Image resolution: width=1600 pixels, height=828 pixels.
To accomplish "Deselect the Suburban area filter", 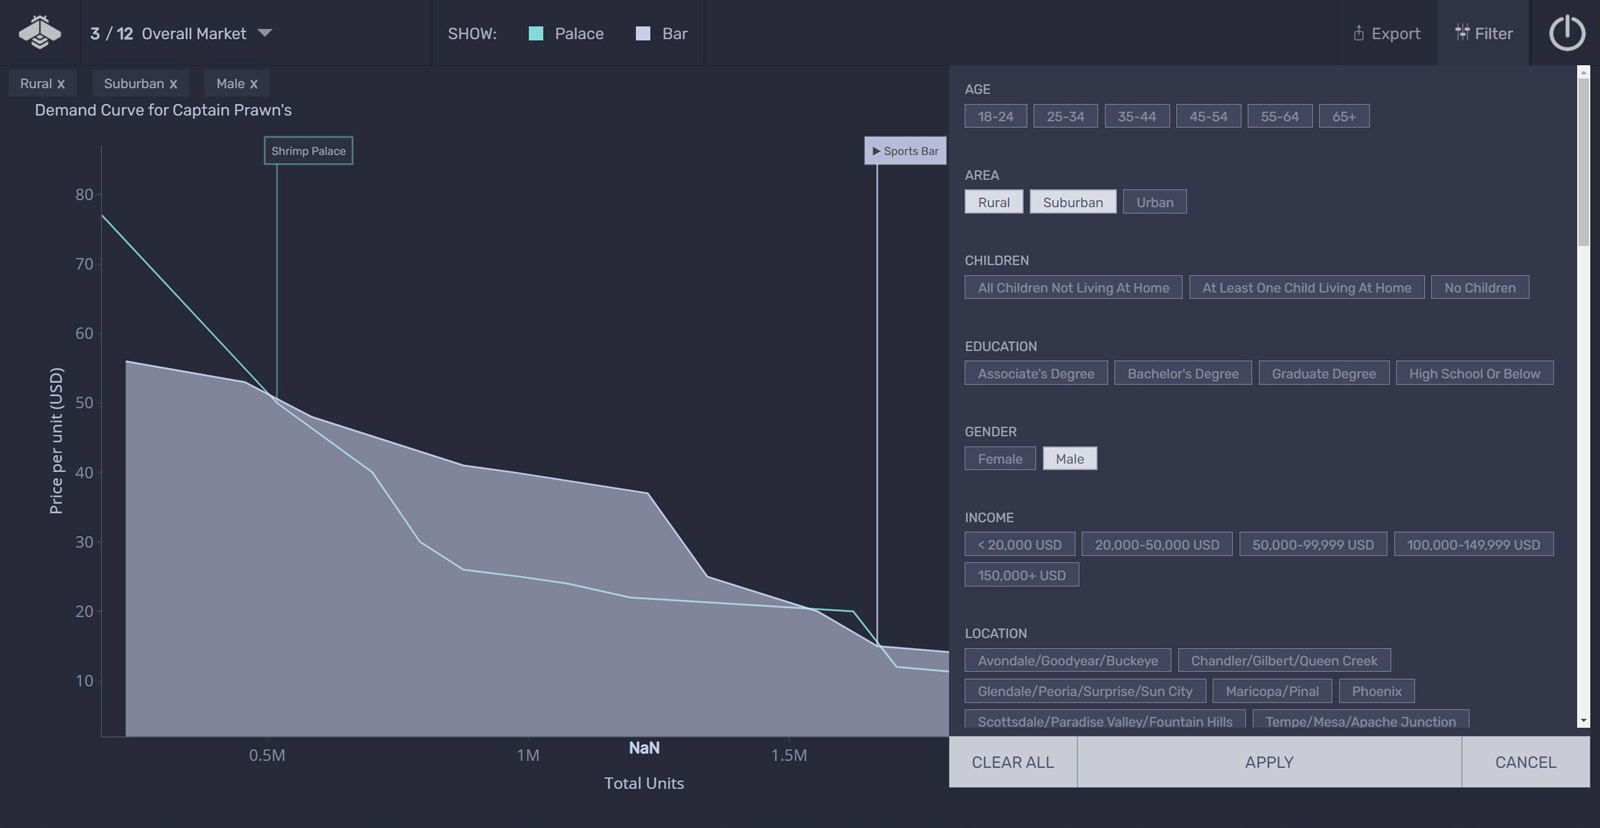I will pyautogui.click(x=1073, y=202).
